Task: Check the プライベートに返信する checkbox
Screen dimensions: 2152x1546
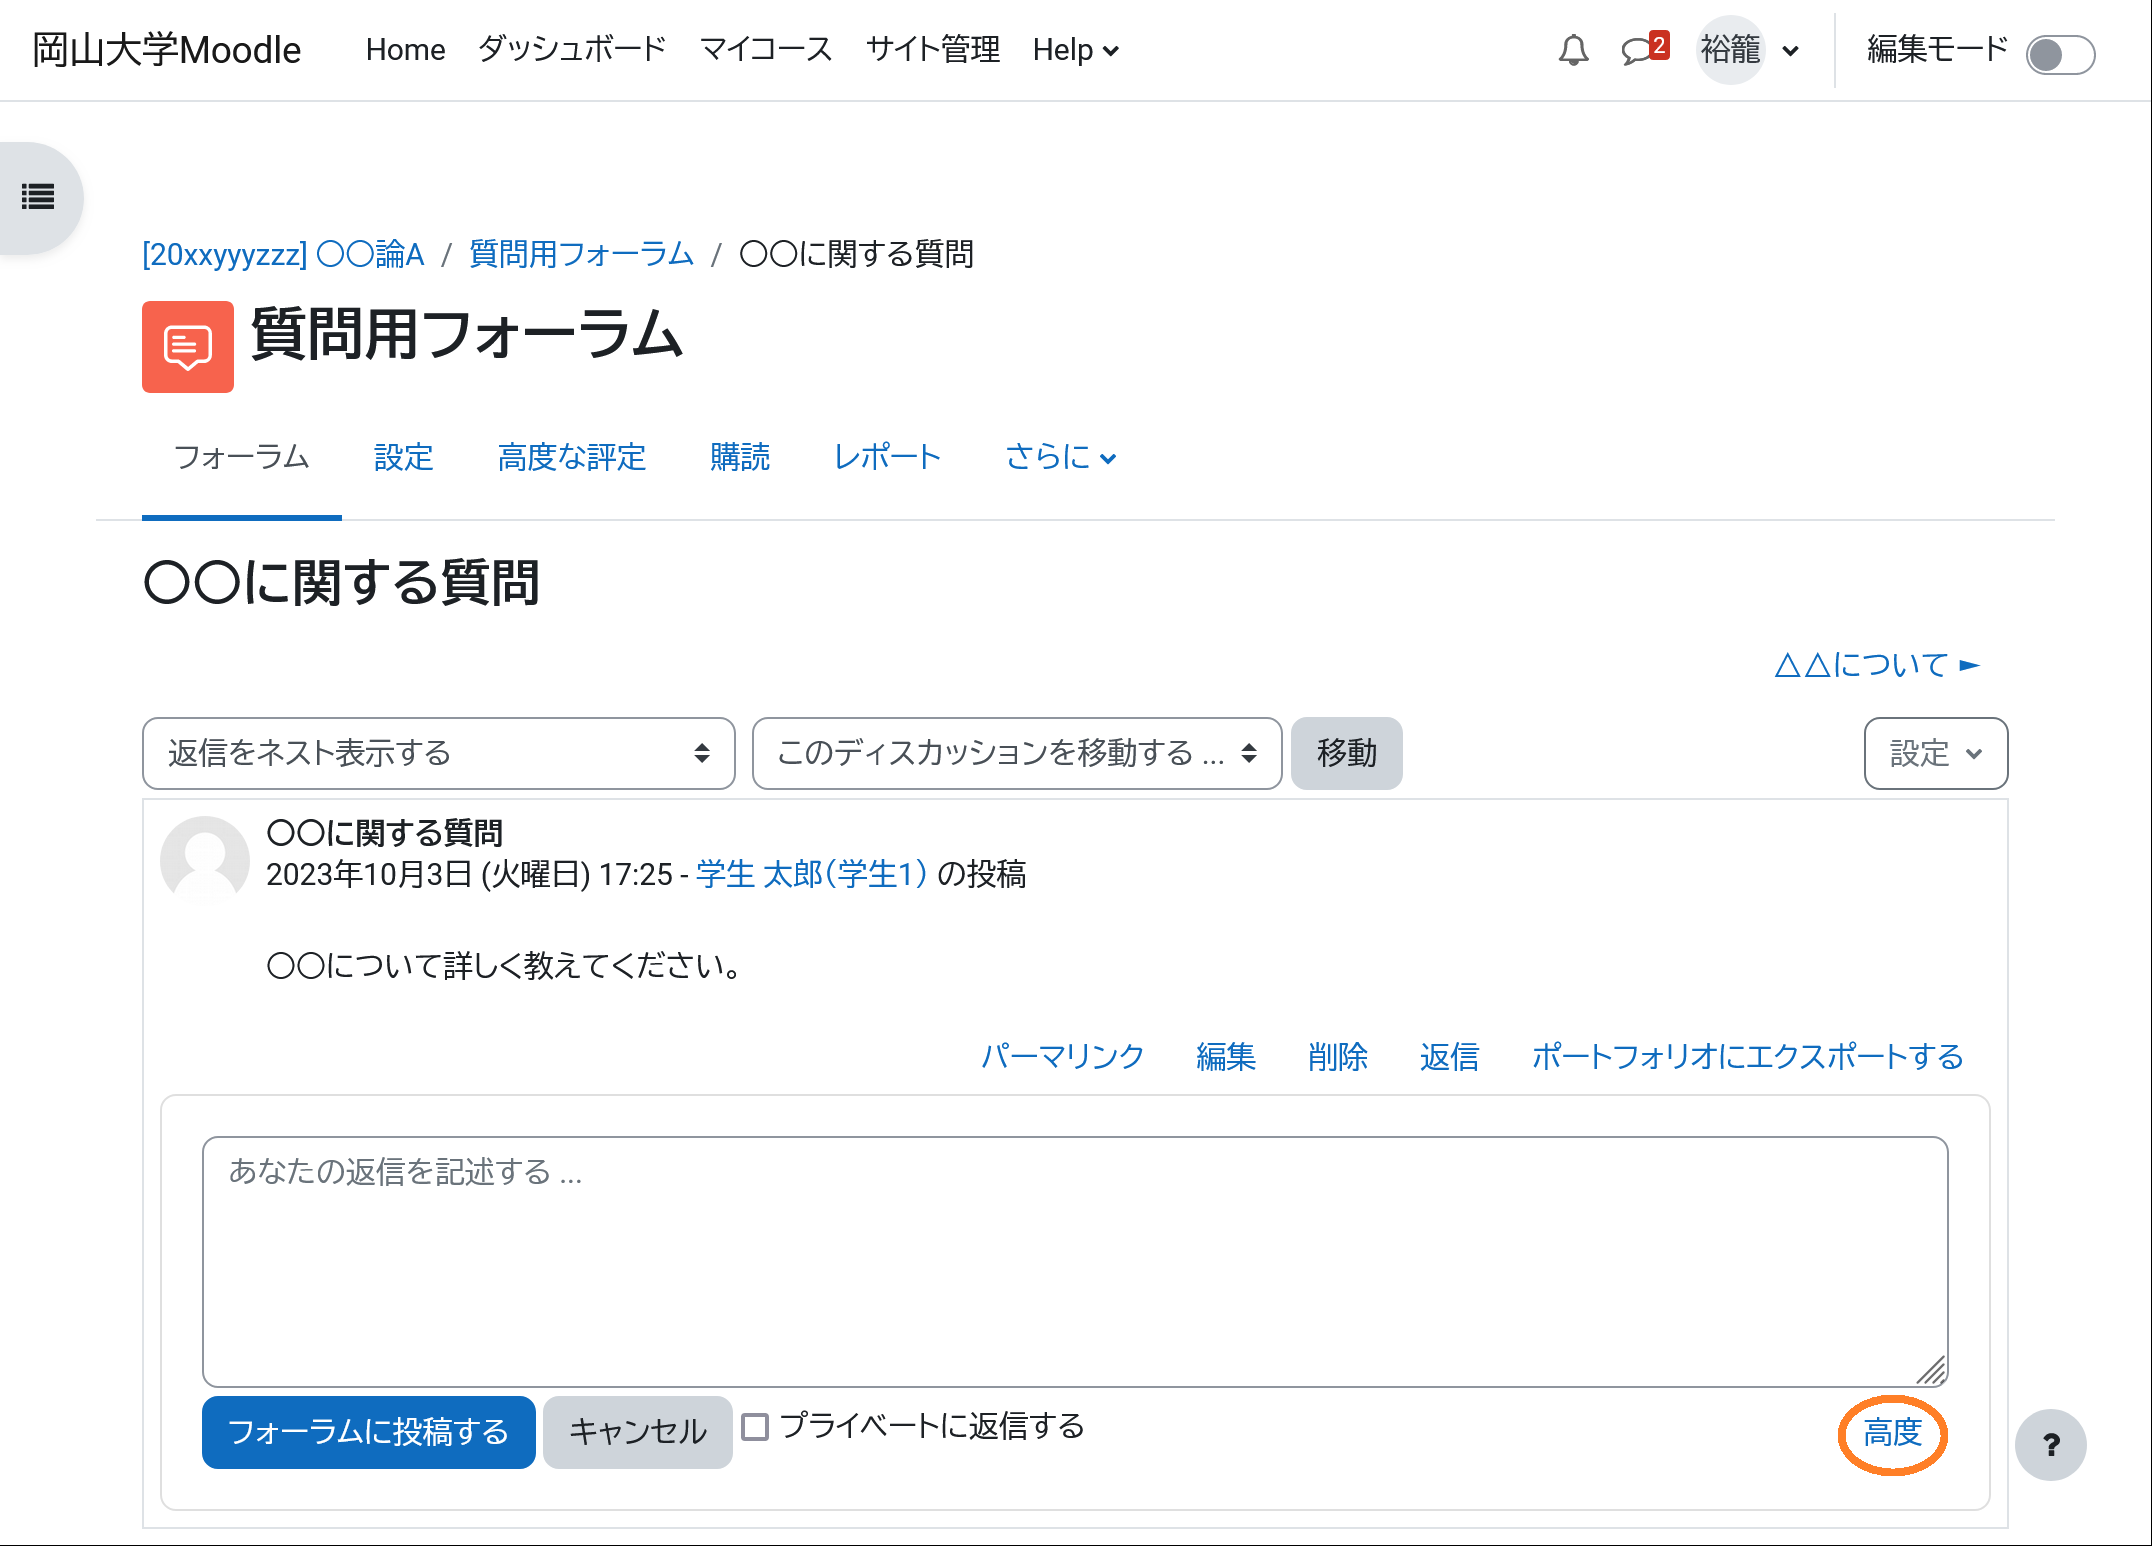Action: click(x=755, y=1427)
